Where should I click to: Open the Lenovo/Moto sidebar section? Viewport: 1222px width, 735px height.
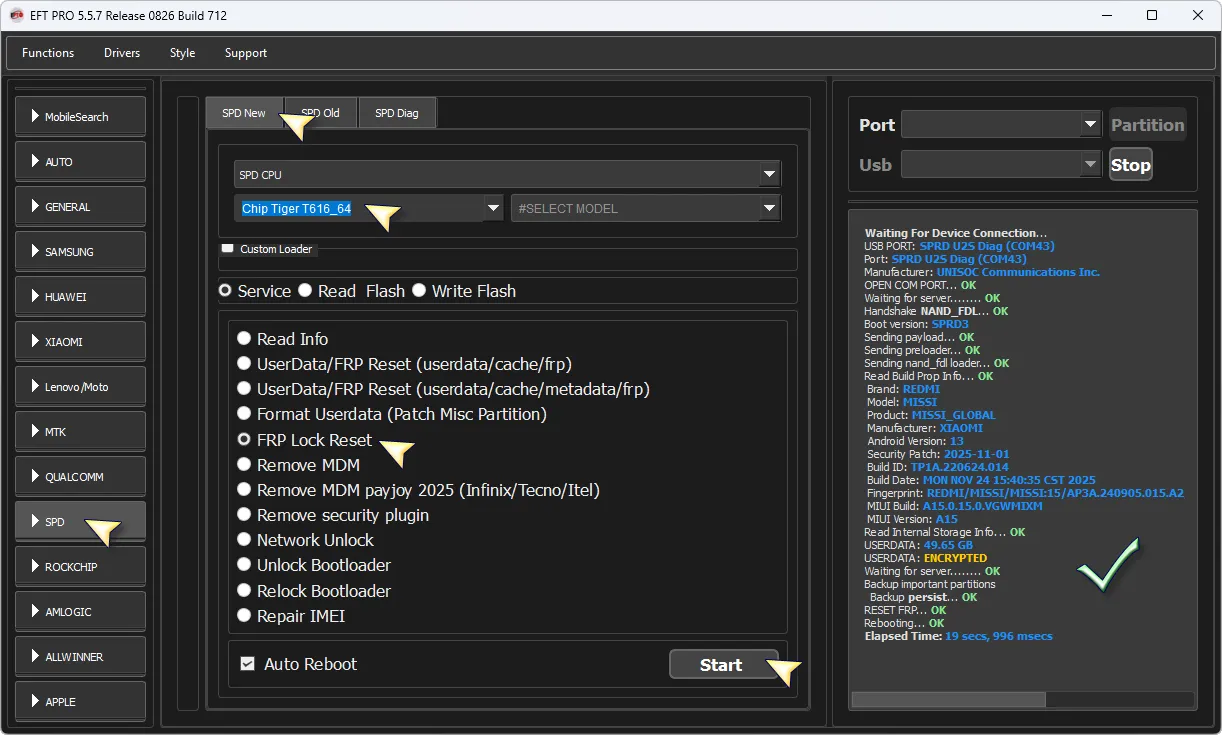tap(81, 386)
